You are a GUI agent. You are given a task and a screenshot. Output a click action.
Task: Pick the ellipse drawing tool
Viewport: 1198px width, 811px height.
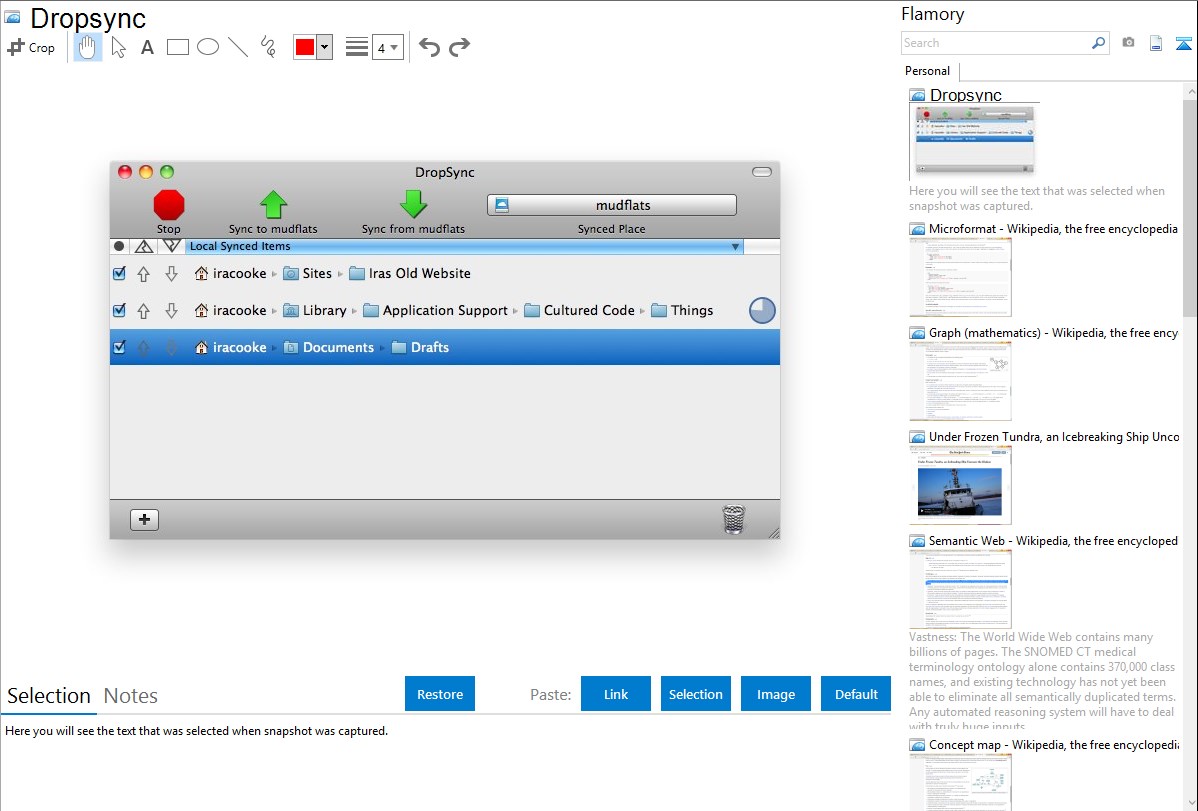pyautogui.click(x=208, y=47)
